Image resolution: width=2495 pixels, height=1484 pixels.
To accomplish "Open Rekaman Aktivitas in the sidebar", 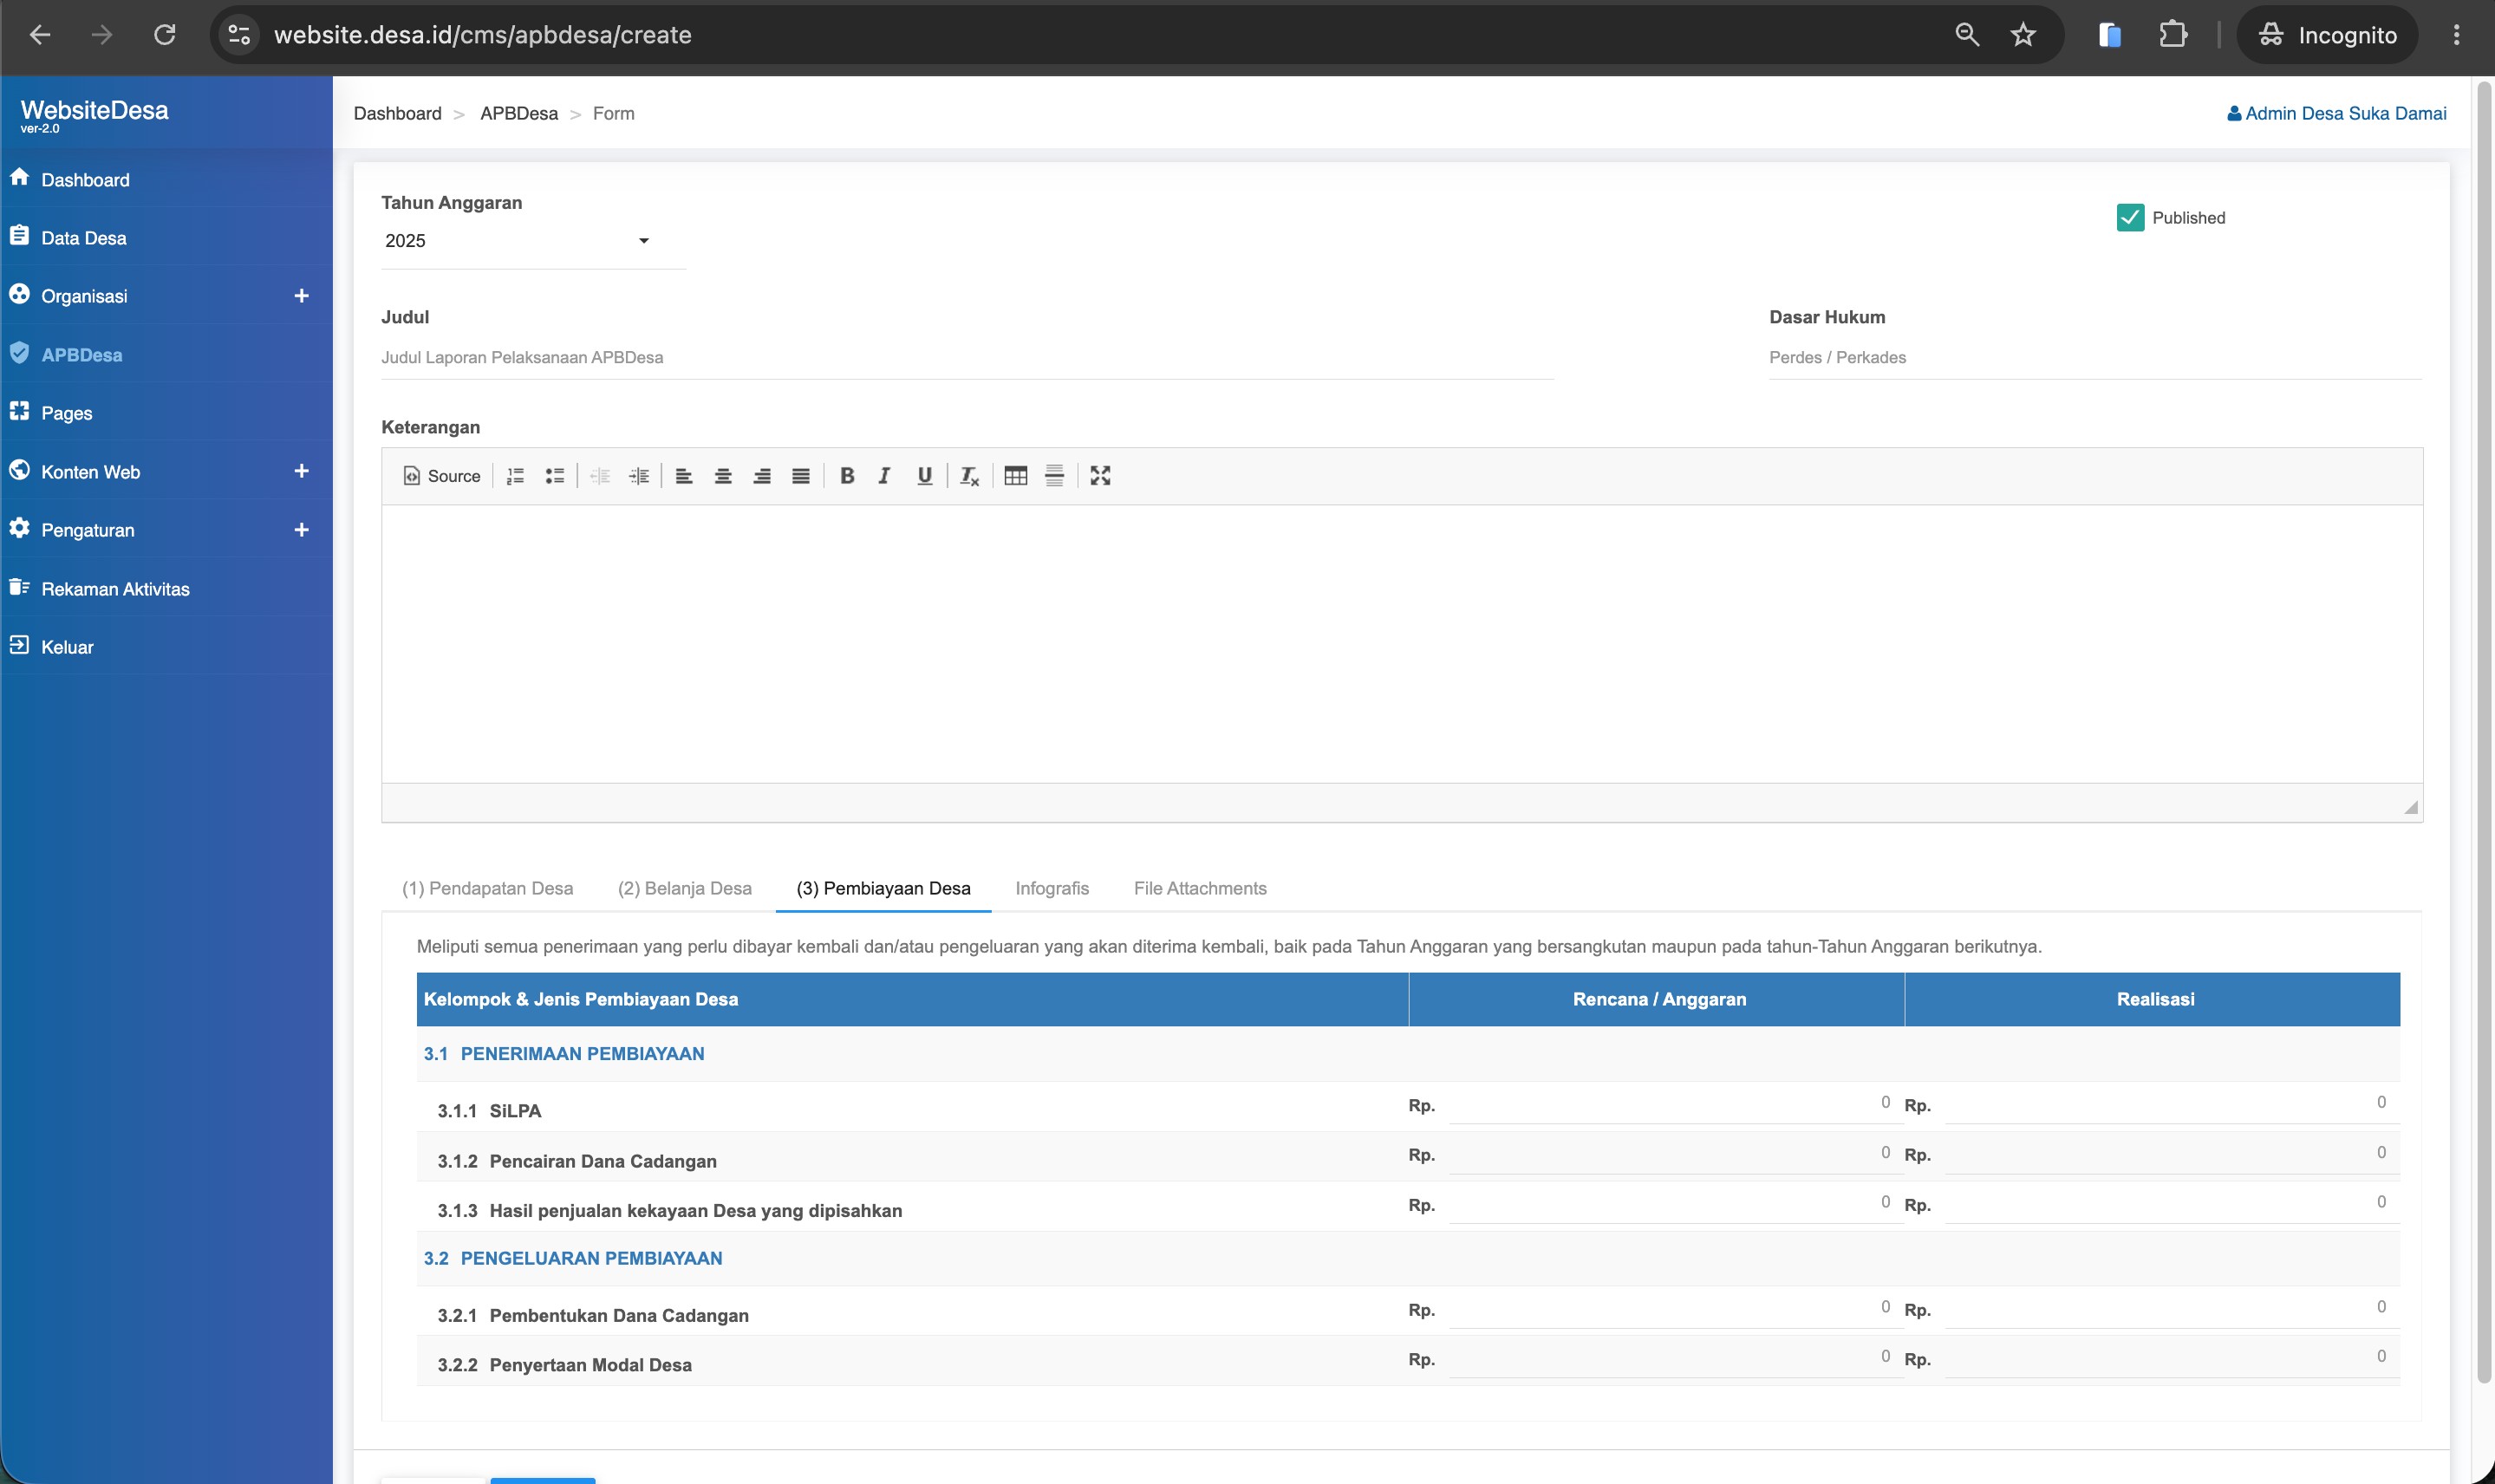I will [x=166, y=589].
